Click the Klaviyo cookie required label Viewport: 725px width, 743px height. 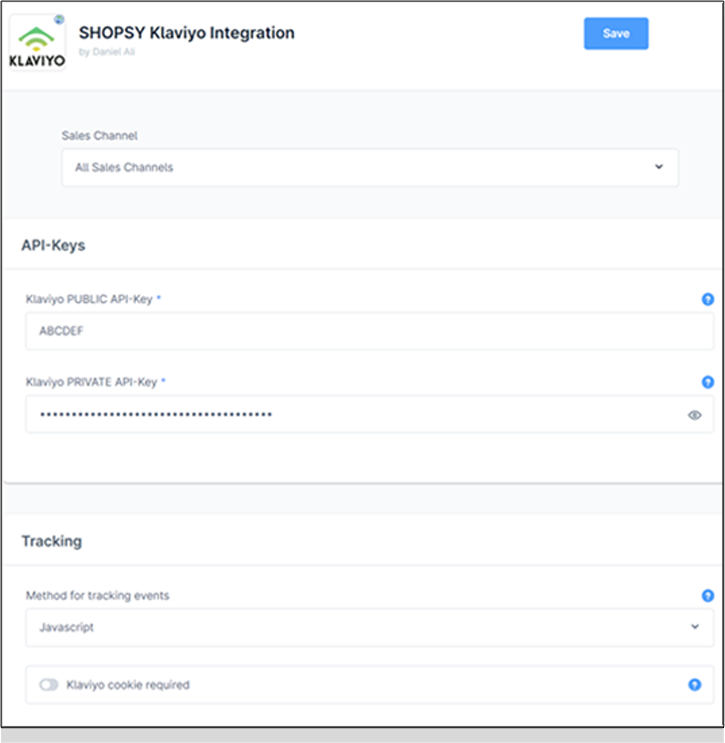click(128, 685)
